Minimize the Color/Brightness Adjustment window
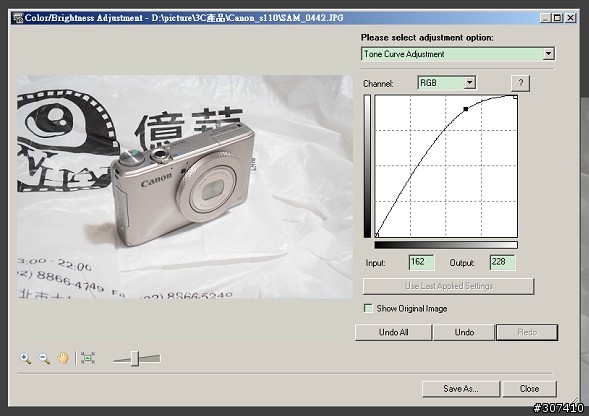 pos(545,18)
